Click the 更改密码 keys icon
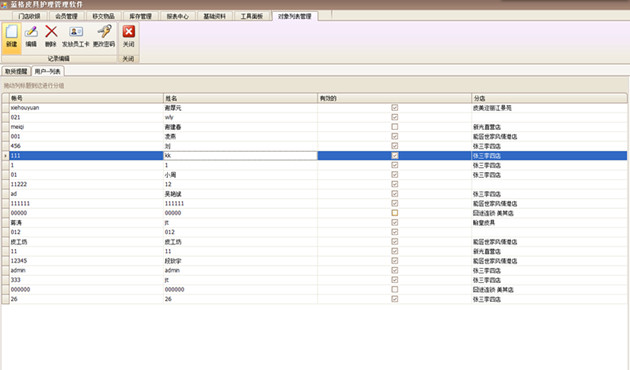 click(104, 32)
